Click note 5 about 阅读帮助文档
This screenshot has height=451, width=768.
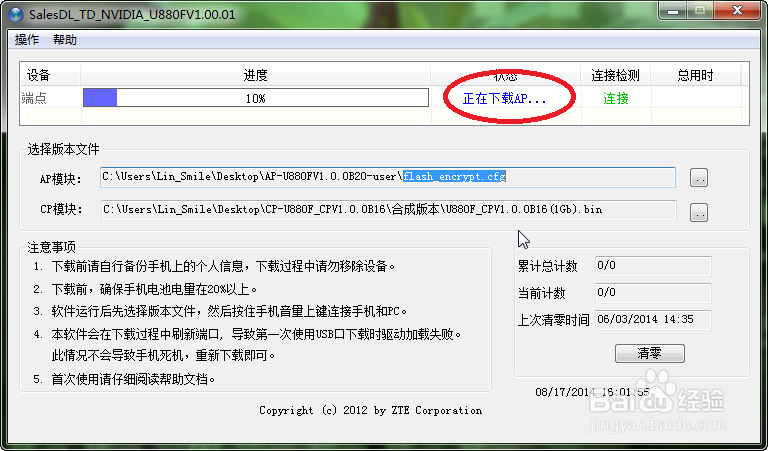coord(124,379)
